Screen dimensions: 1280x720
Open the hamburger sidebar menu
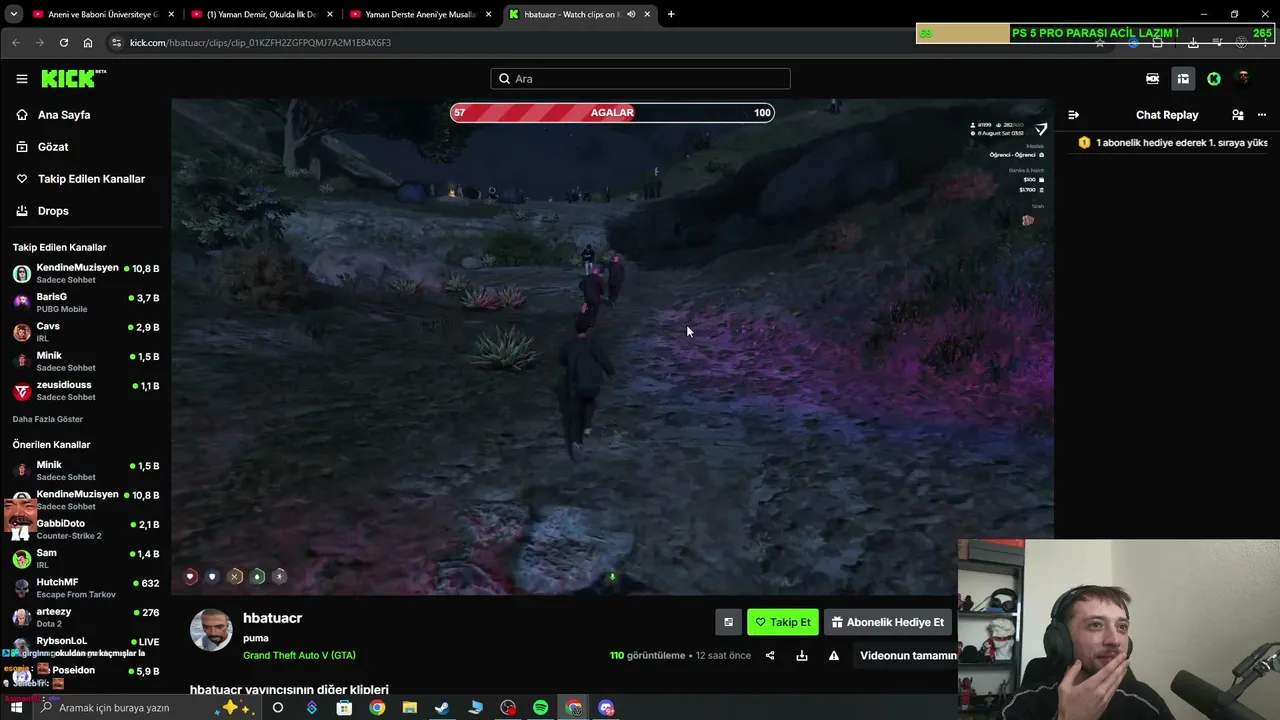click(22, 79)
